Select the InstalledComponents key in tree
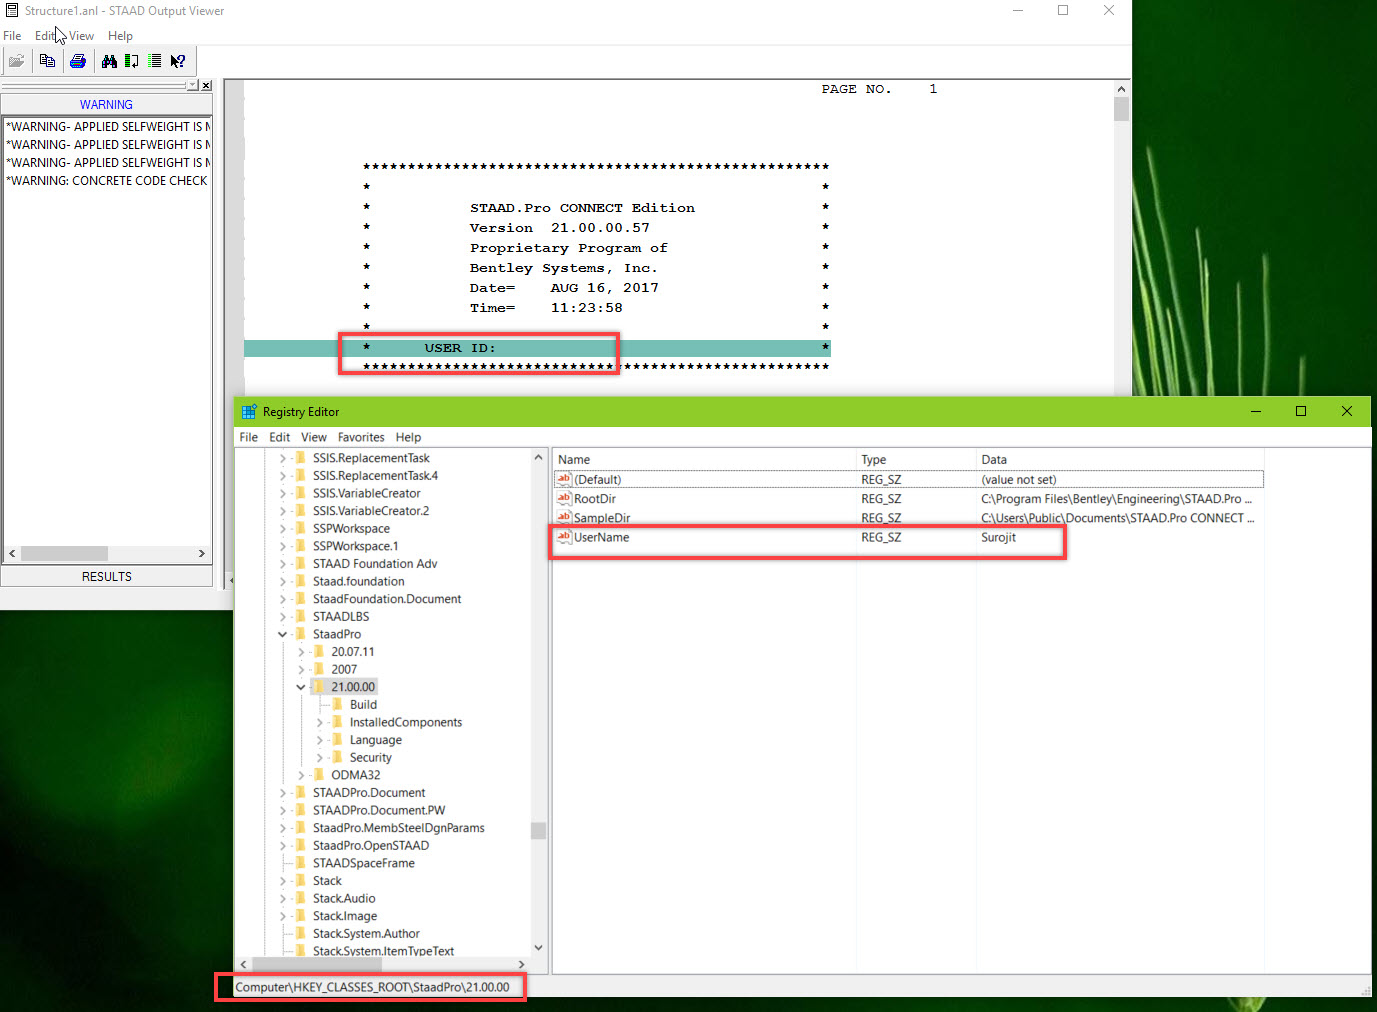Viewport: 1377px width, 1012px height. tap(405, 722)
